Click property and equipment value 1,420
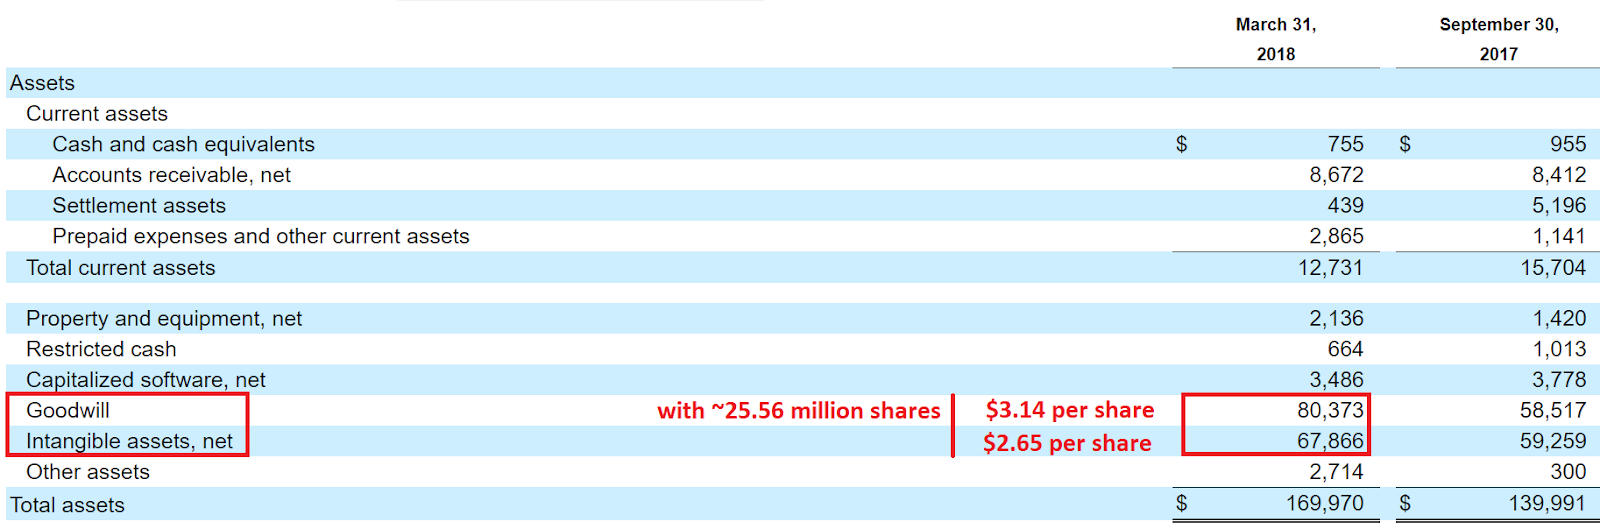 tap(1560, 319)
